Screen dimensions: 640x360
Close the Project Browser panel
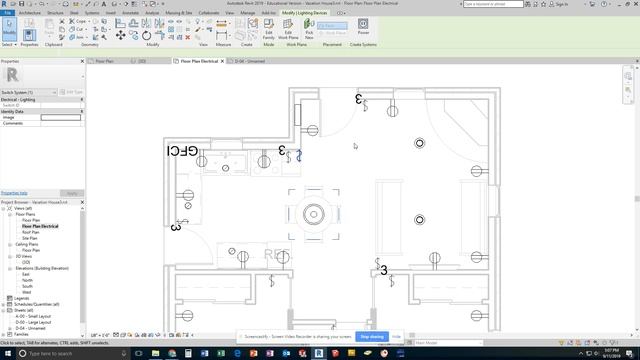tap(82, 202)
